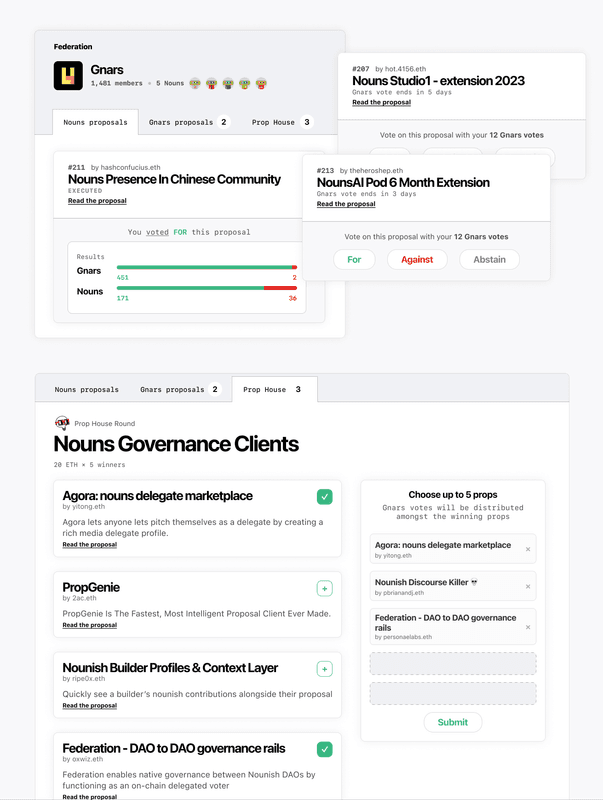
Task: Remove Federation rails from chosen props
Action: pos(528,627)
